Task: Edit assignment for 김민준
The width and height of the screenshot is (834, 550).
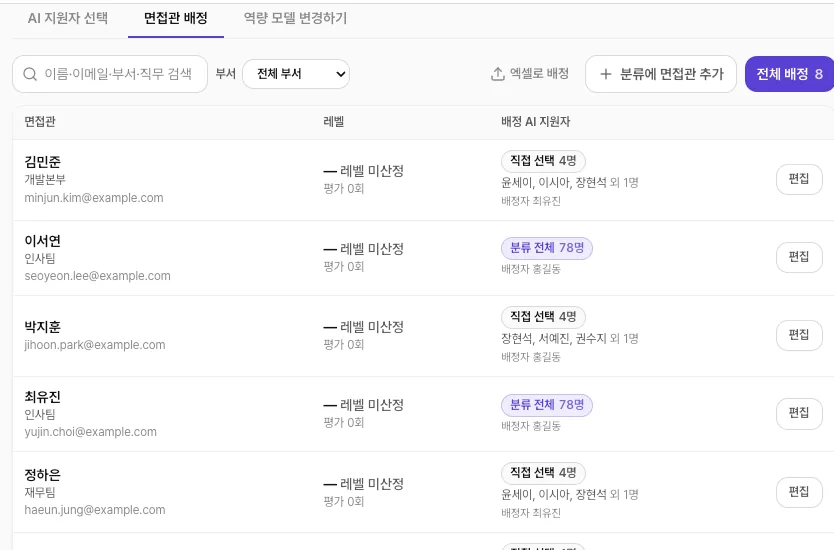Action: tap(799, 179)
